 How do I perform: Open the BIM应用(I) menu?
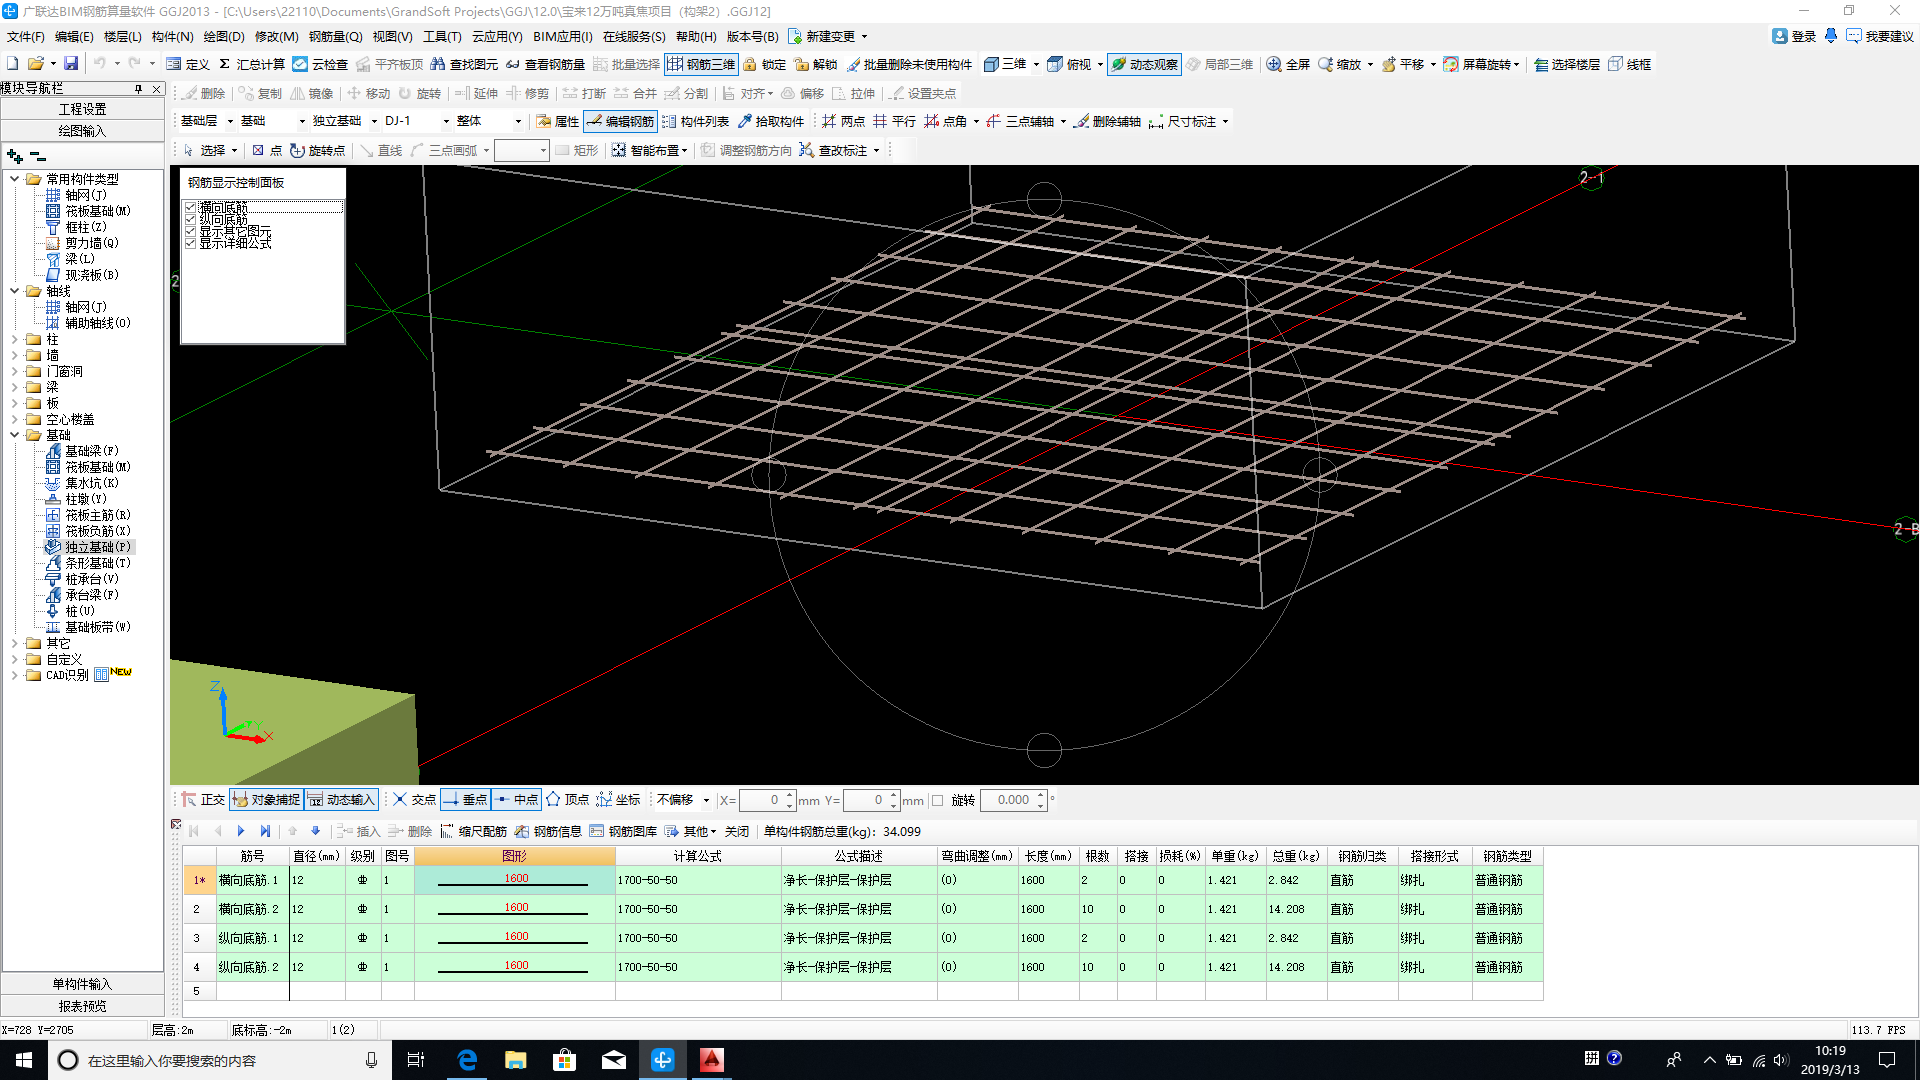coord(562,36)
